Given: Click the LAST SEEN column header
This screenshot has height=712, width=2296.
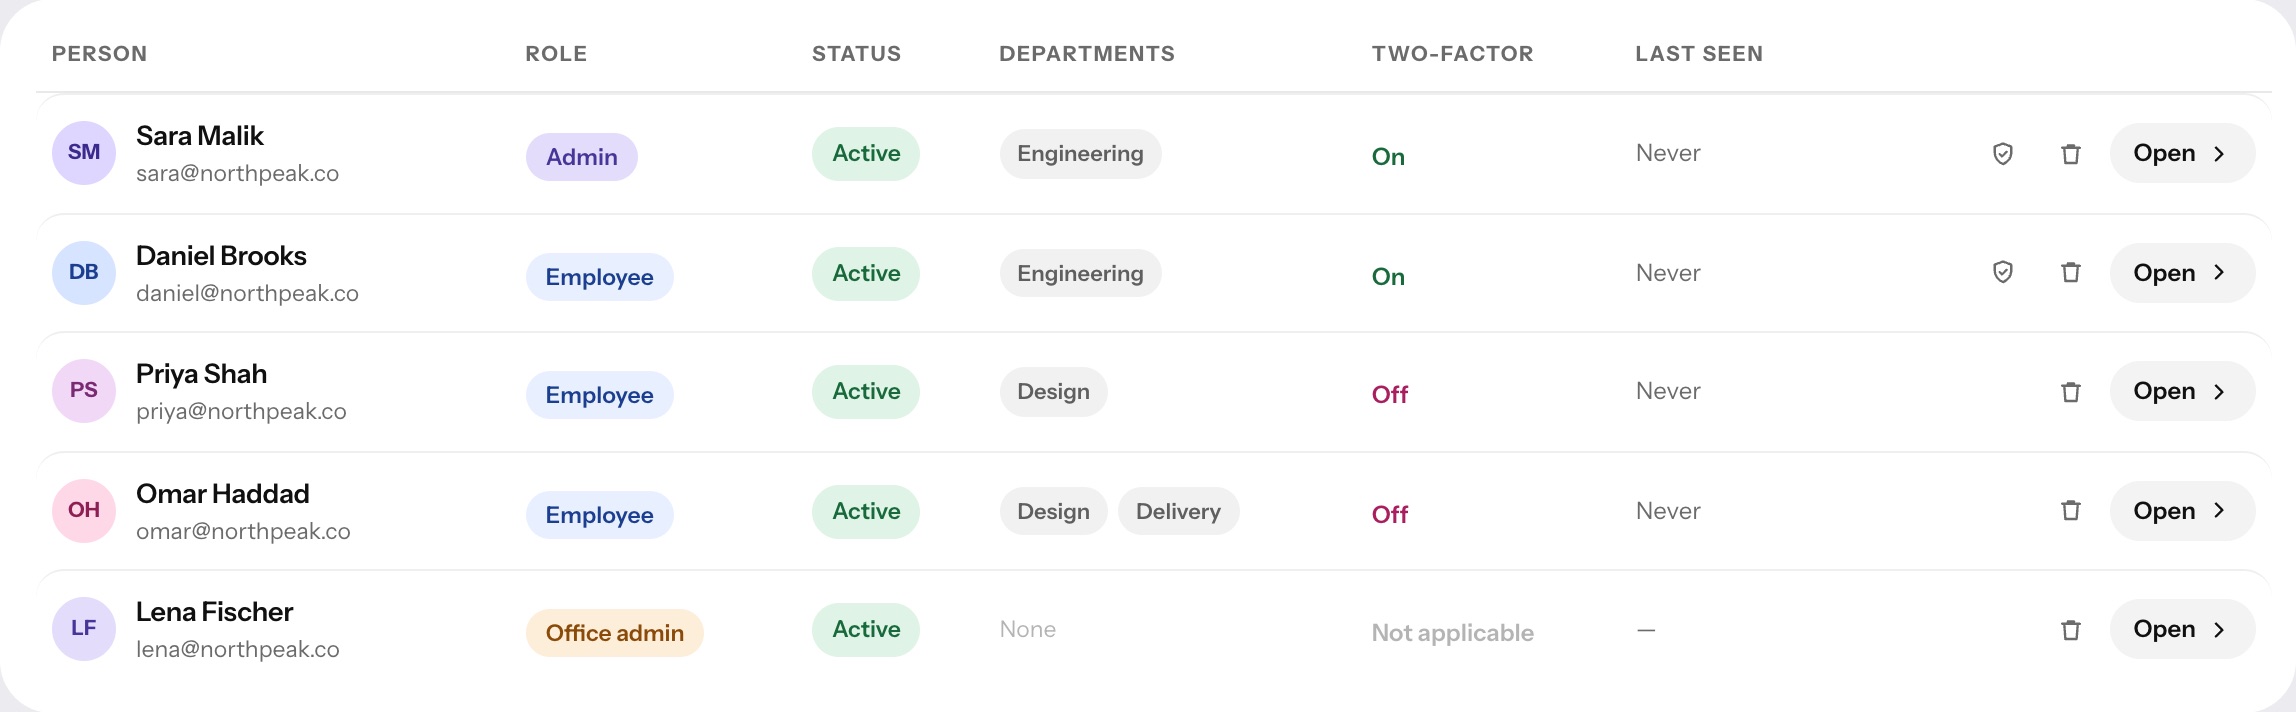Looking at the screenshot, I should pos(1699,54).
